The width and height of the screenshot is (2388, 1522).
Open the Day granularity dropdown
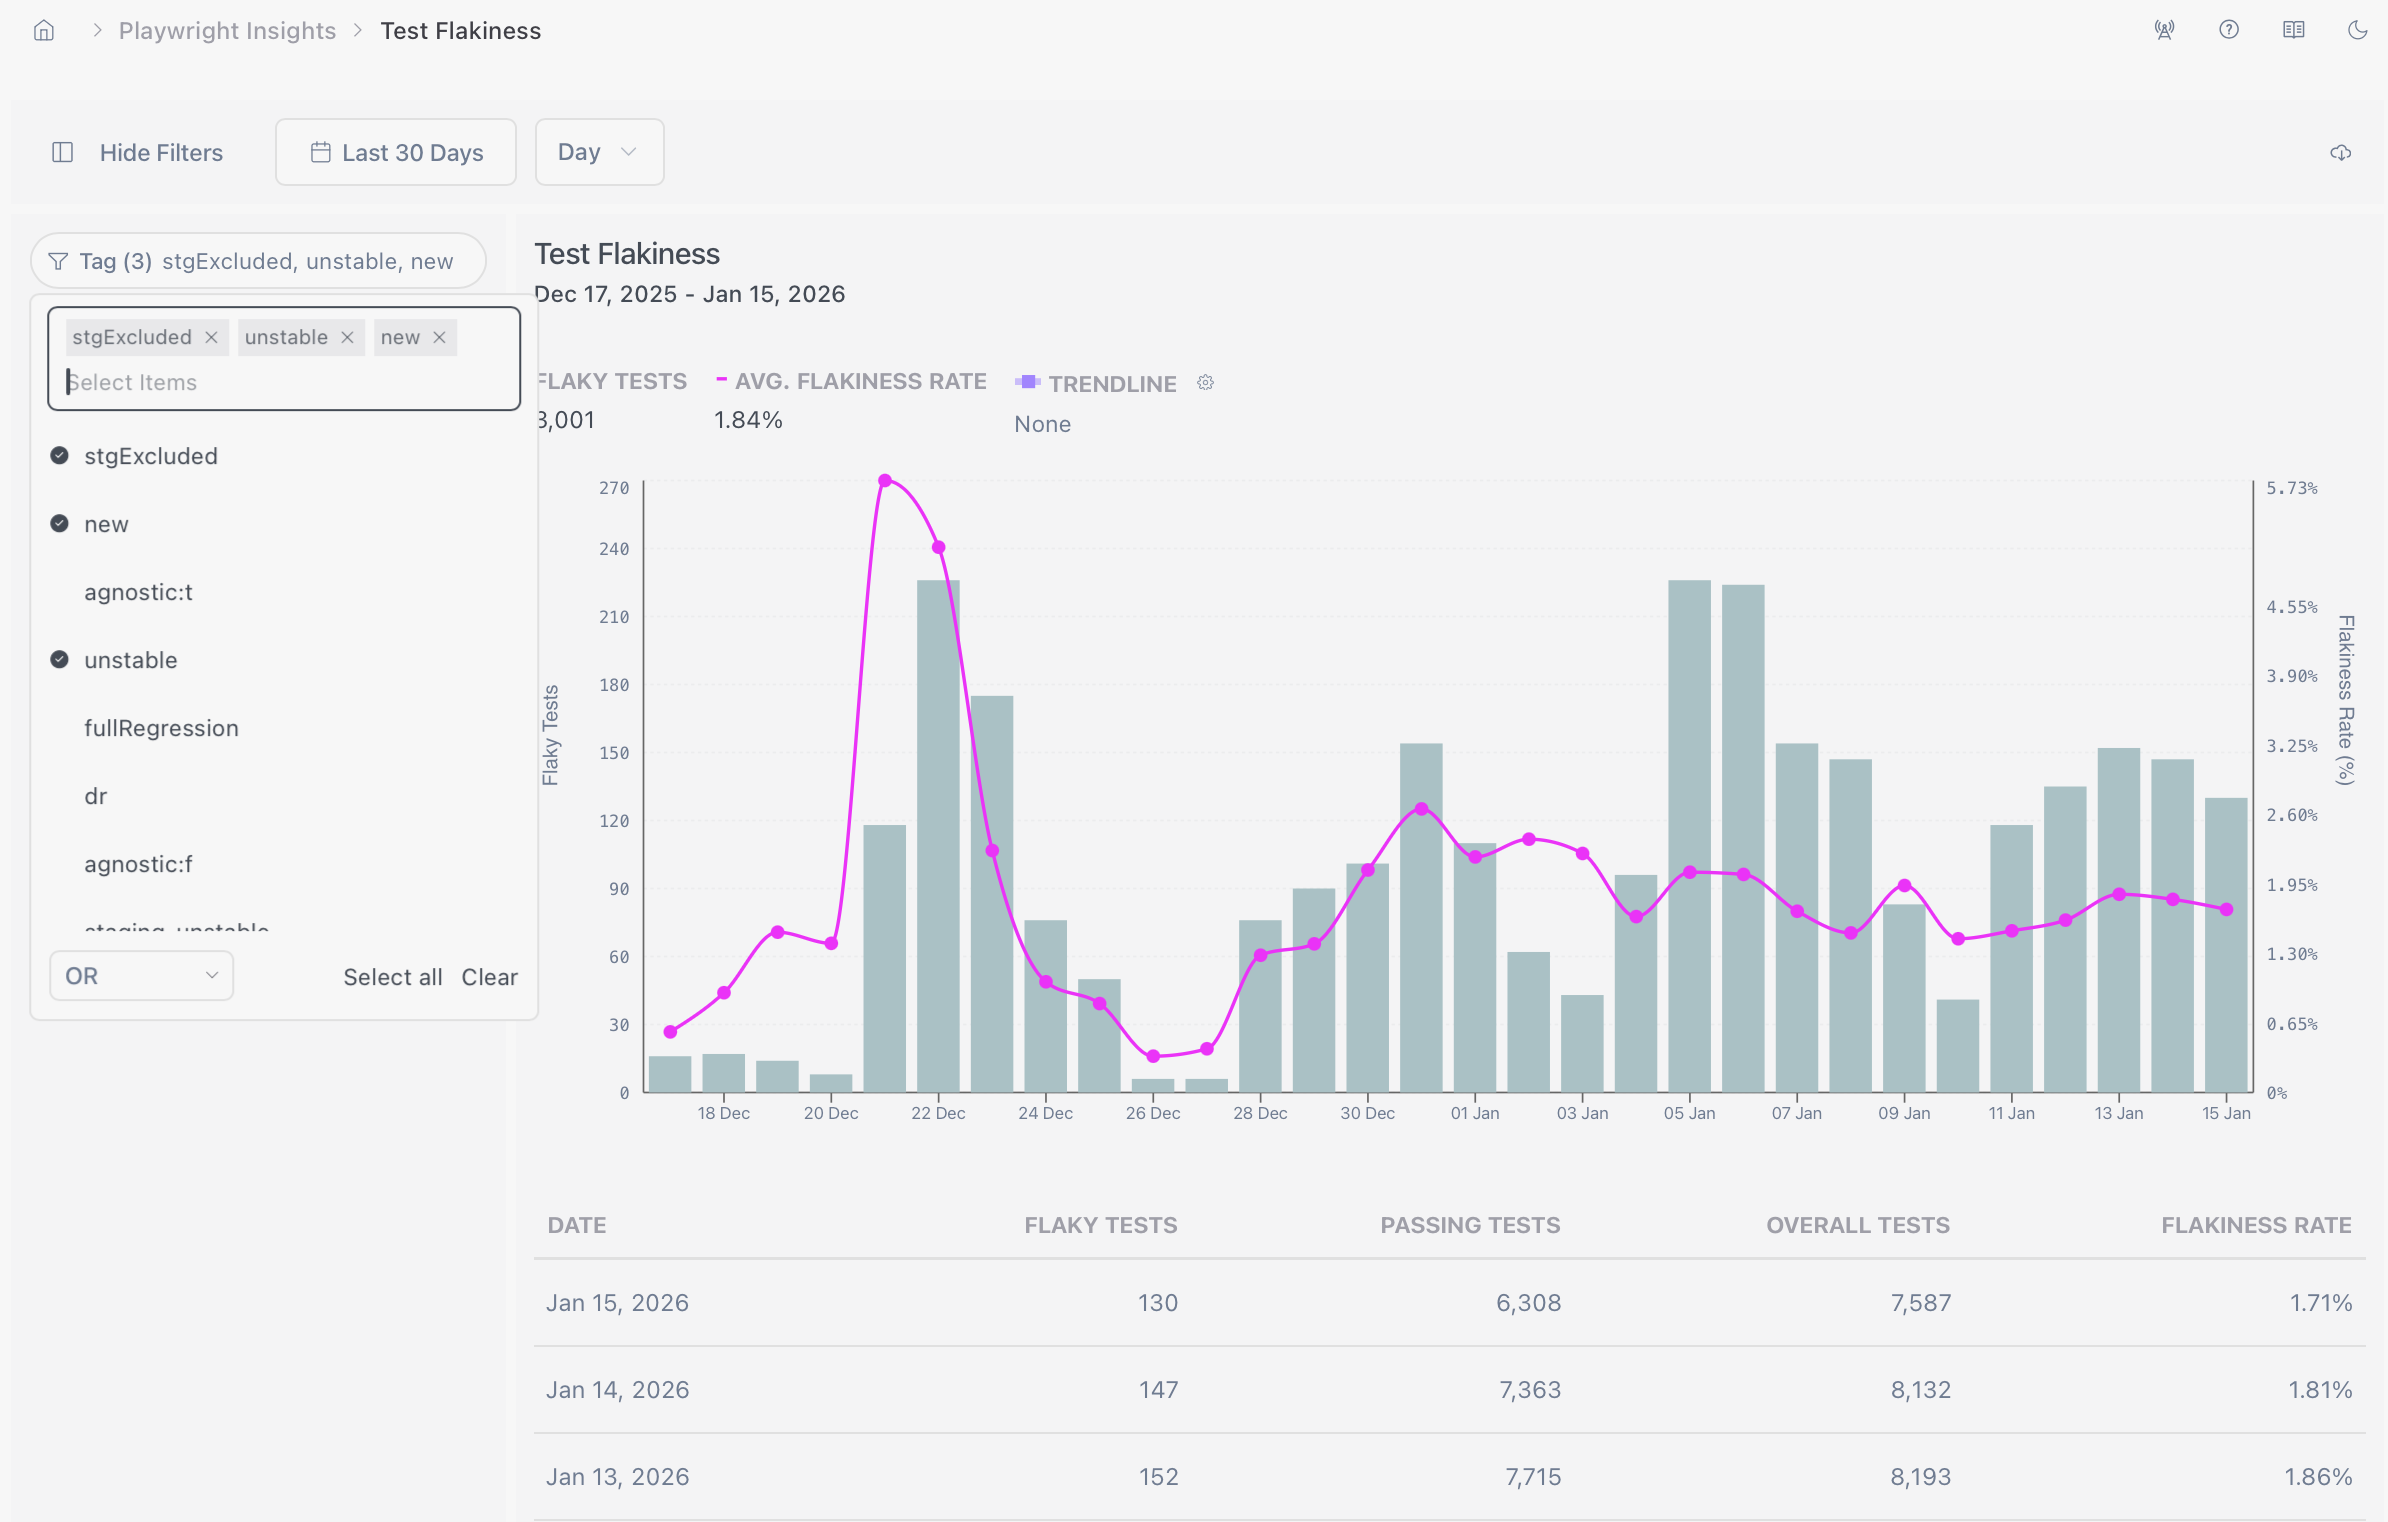[x=598, y=152]
